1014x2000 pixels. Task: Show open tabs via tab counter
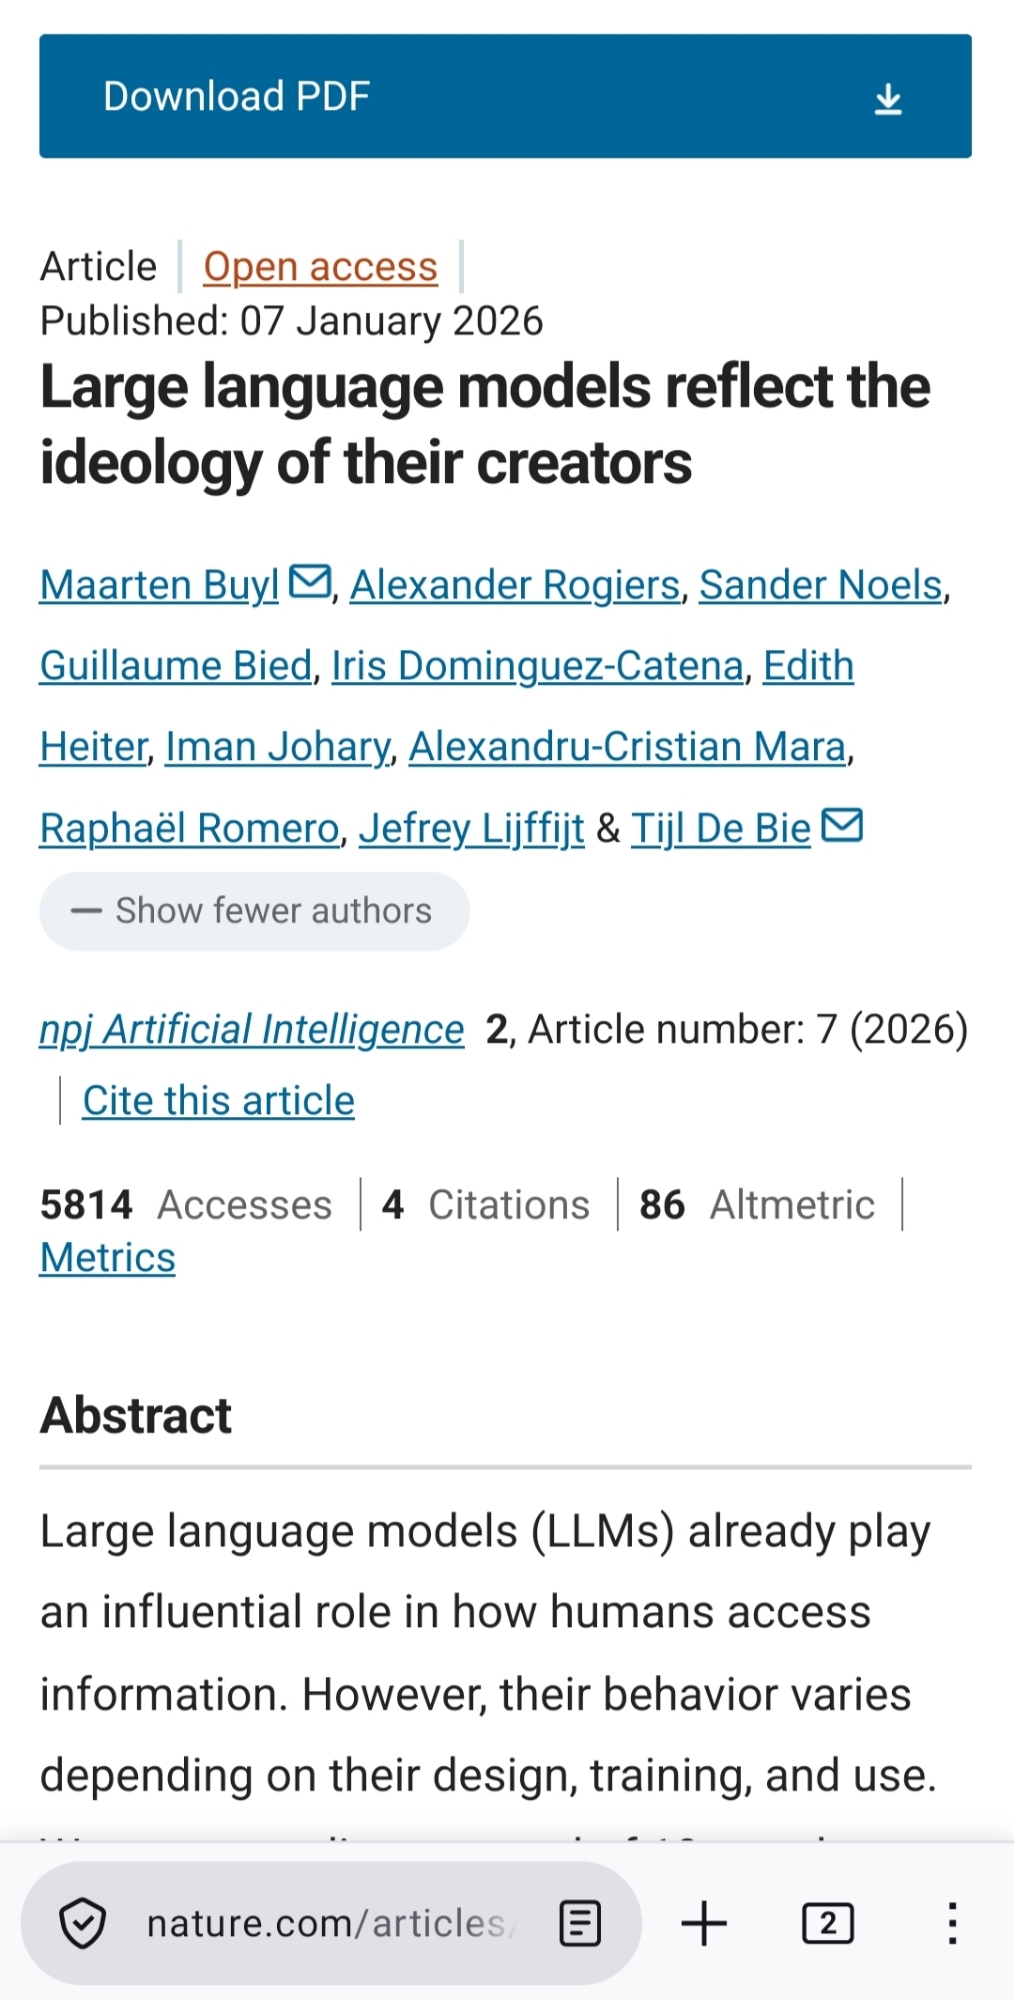pyautogui.click(x=828, y=1923)
